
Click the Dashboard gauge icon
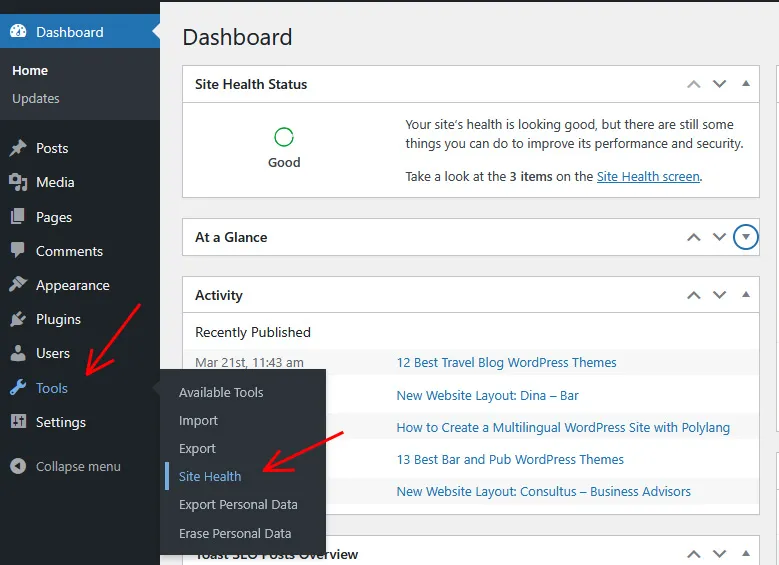[18, 31]
